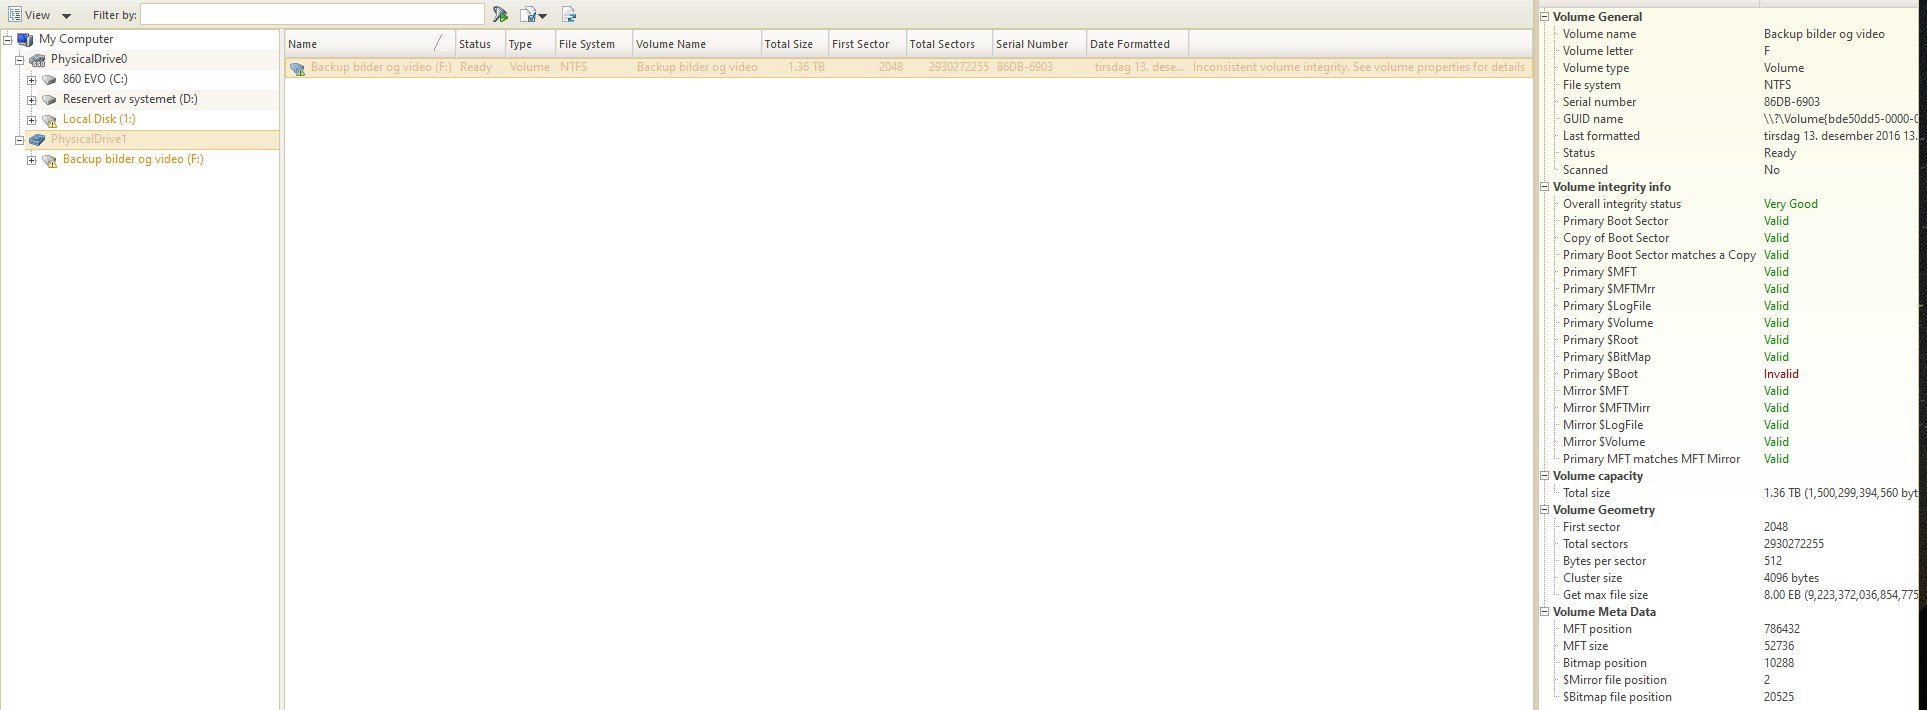Select the MFT position property row
The width and height of the screenshot is (1927, 710).
(x=1738, y=629)
